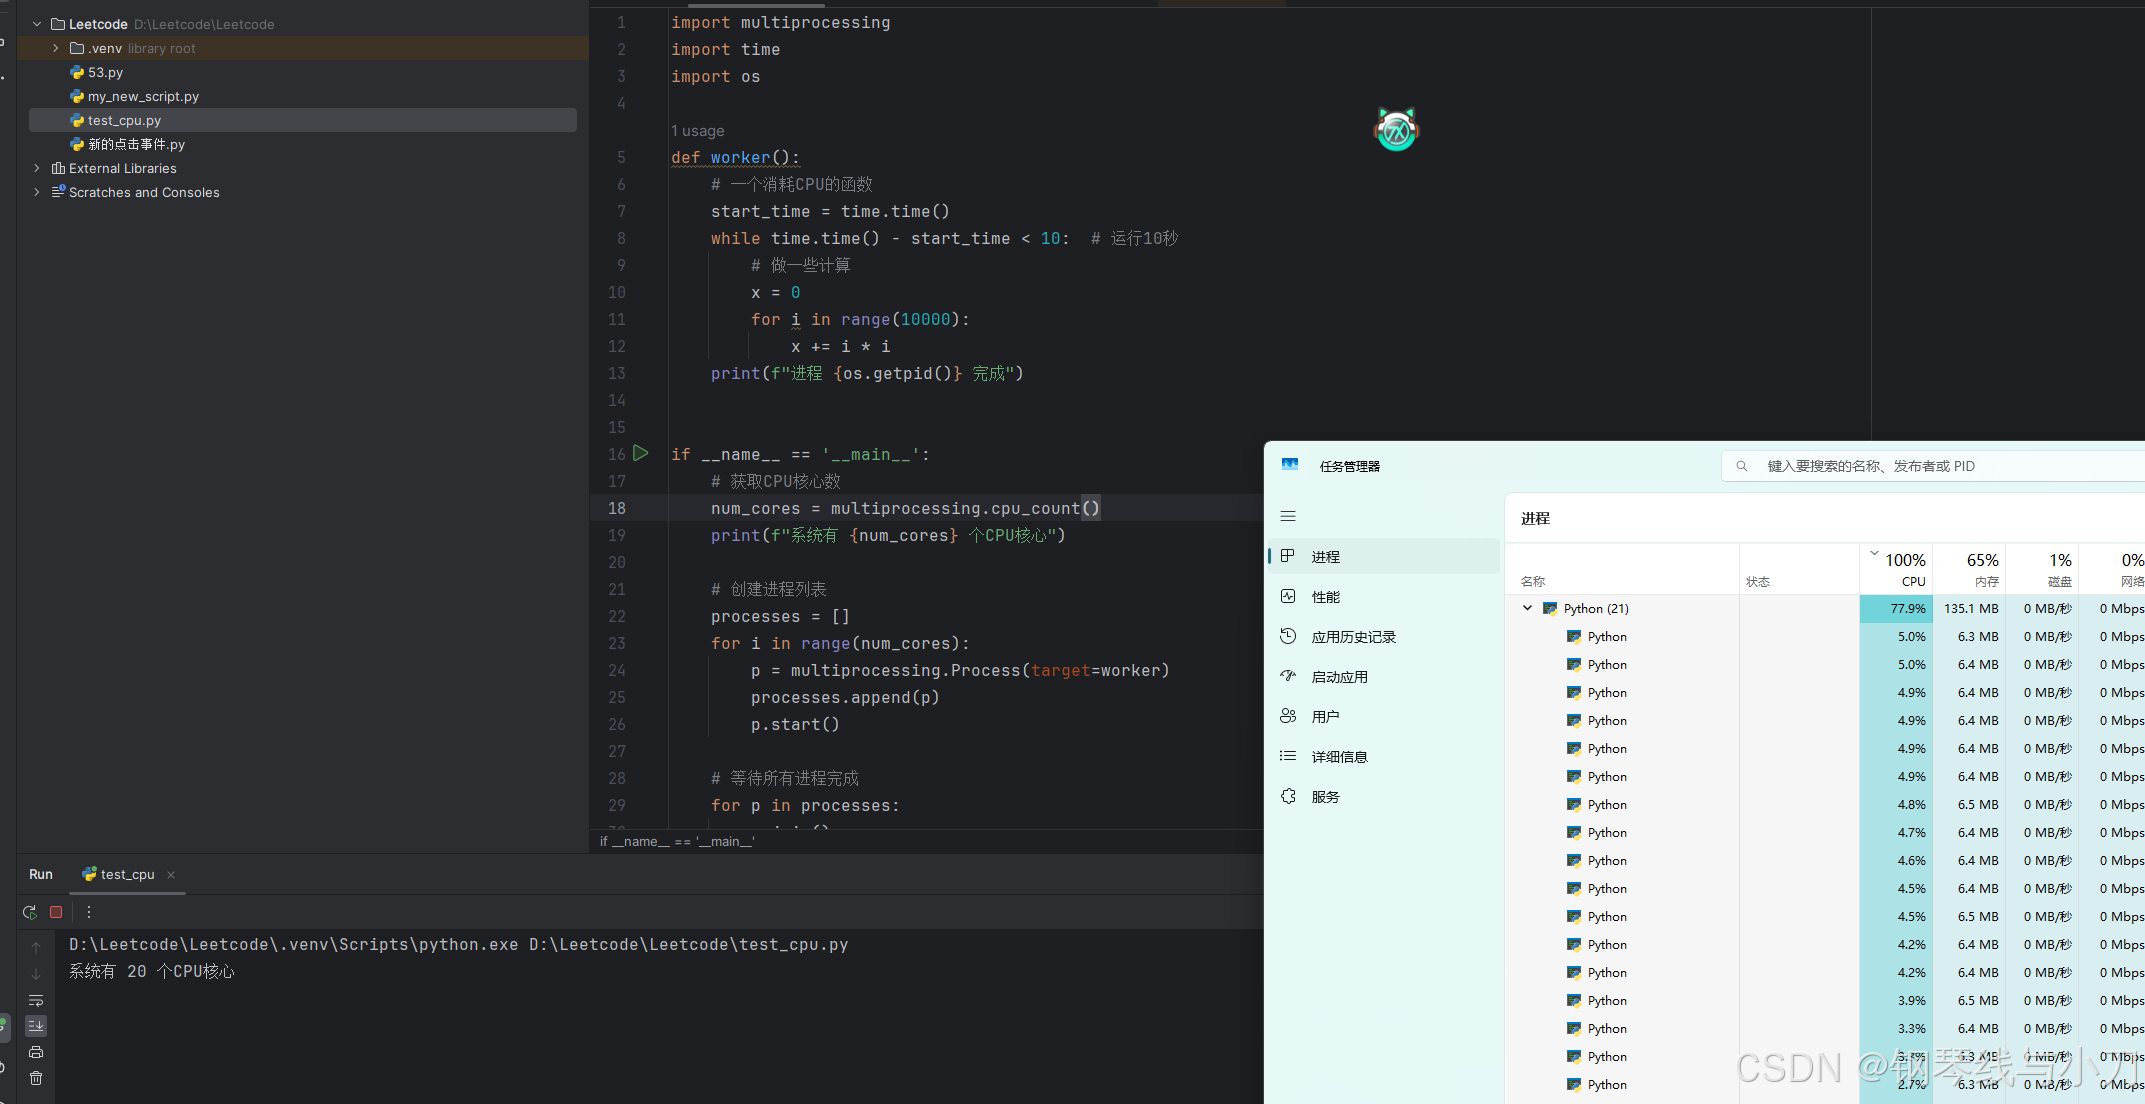The image size is (2145, 1104).
Task: Open the 性能 page in Task Manager
Action: tap(1384, 597)
